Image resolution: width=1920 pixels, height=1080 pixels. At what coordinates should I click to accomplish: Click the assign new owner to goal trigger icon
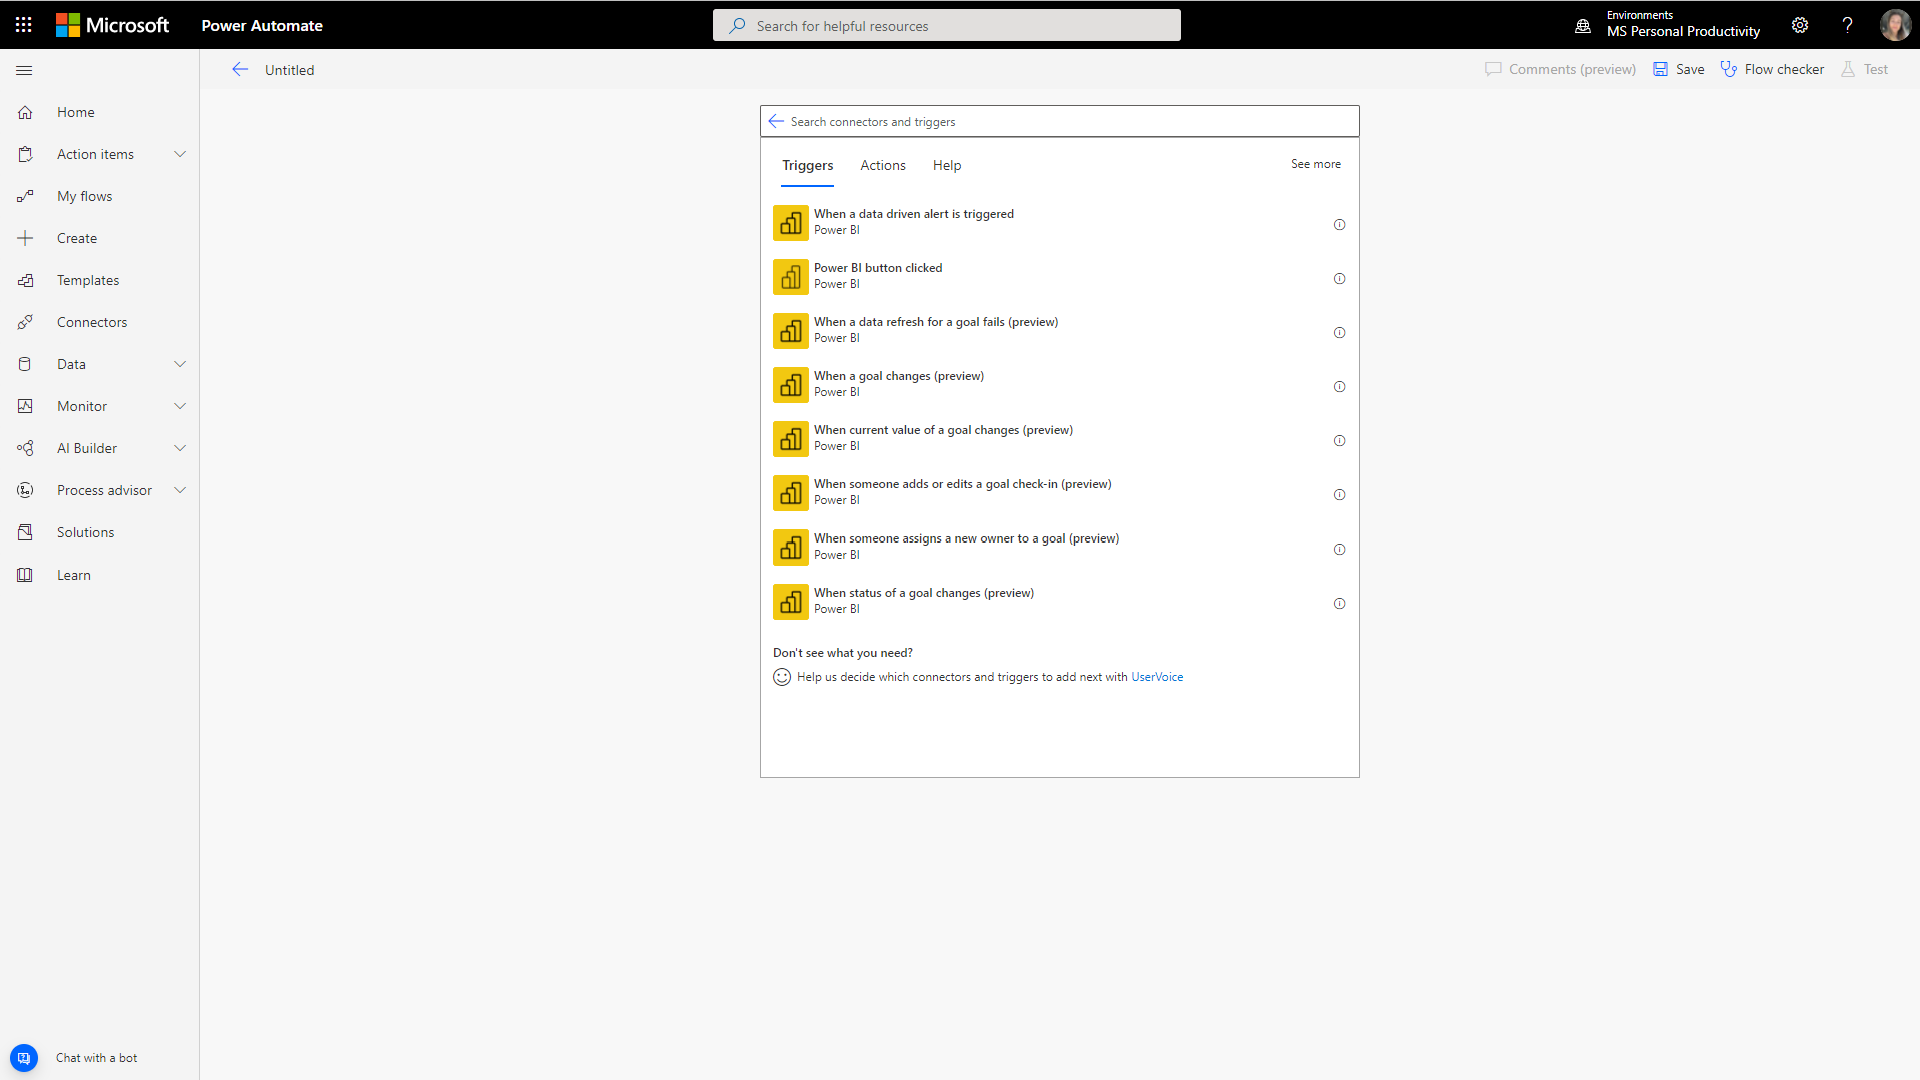click(790, 546)
